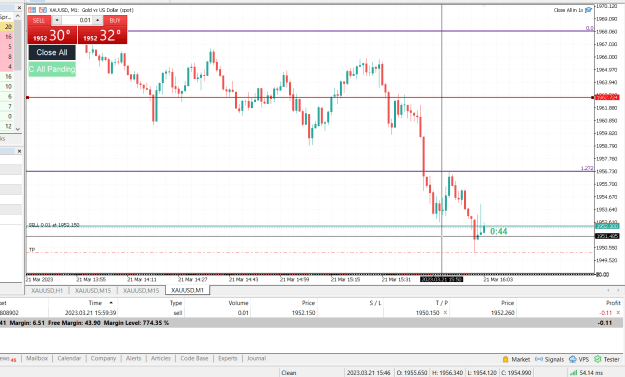Close the Market Watch panel

pos(19,8)
